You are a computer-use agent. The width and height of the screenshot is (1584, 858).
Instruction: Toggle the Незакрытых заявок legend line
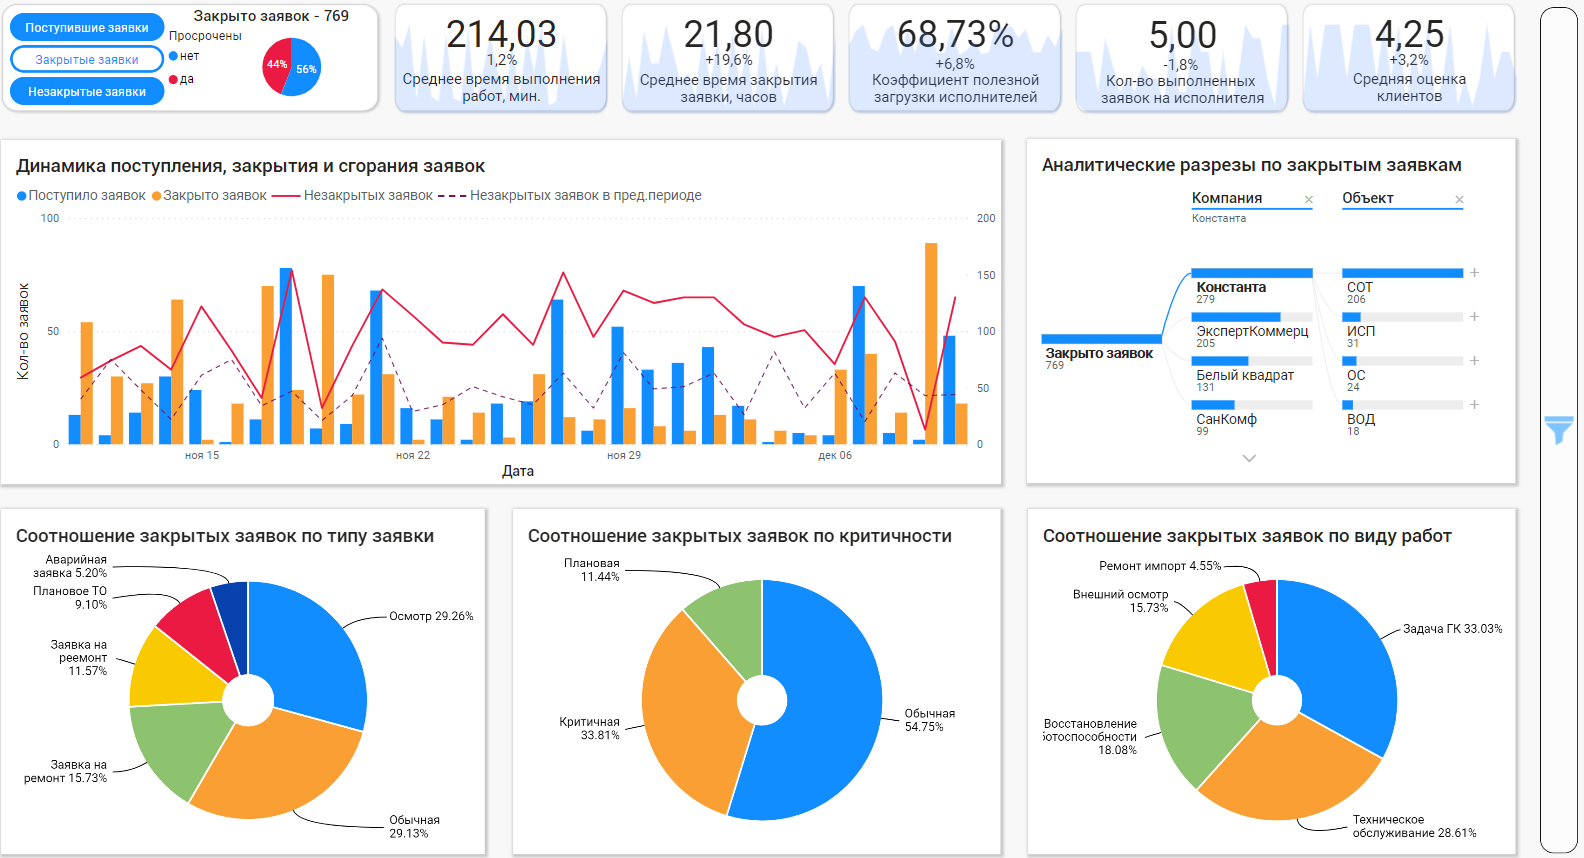353,196
